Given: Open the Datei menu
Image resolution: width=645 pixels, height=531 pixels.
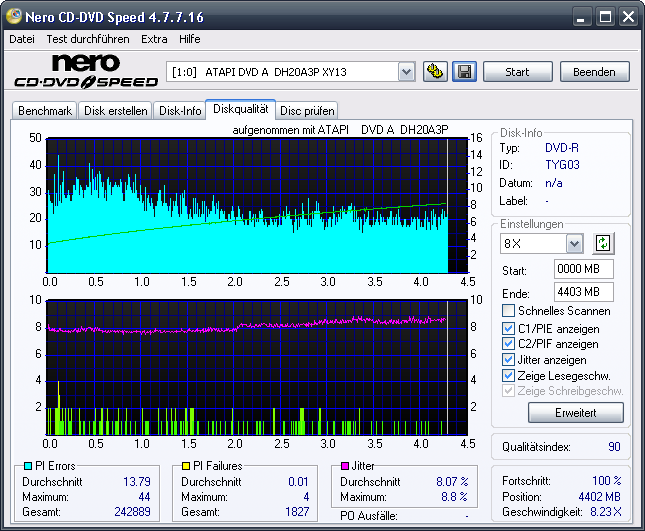Looking at the screenshot, I should tap(22, 39).
